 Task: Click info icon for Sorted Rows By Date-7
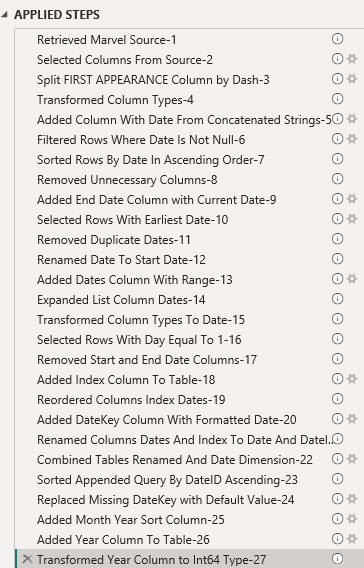point(337,159)
